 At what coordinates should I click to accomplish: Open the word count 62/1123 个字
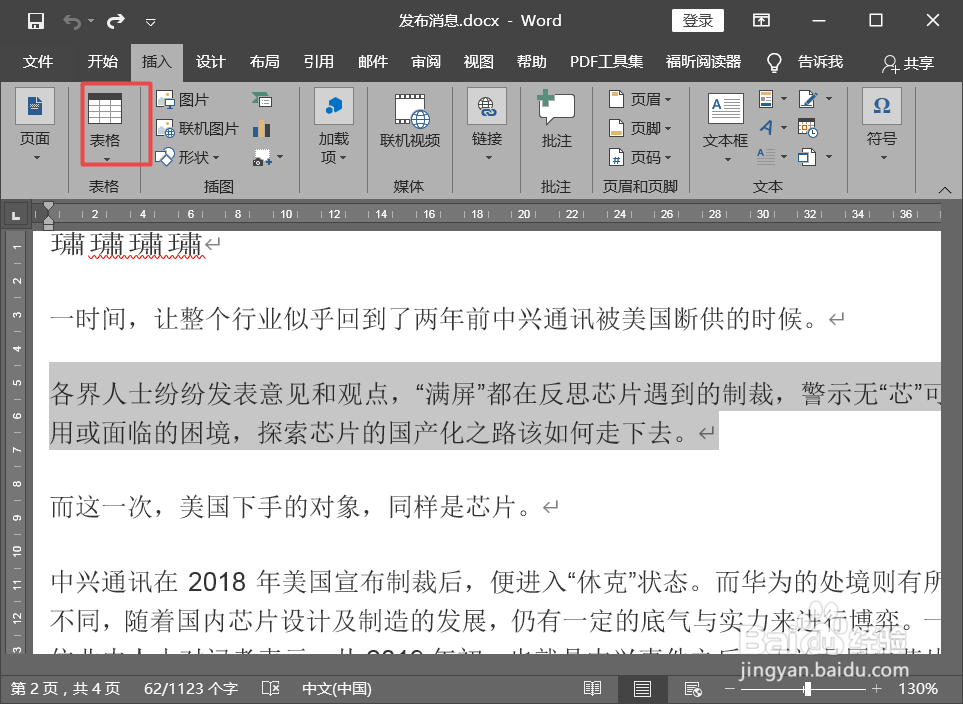tap(190, 689)
